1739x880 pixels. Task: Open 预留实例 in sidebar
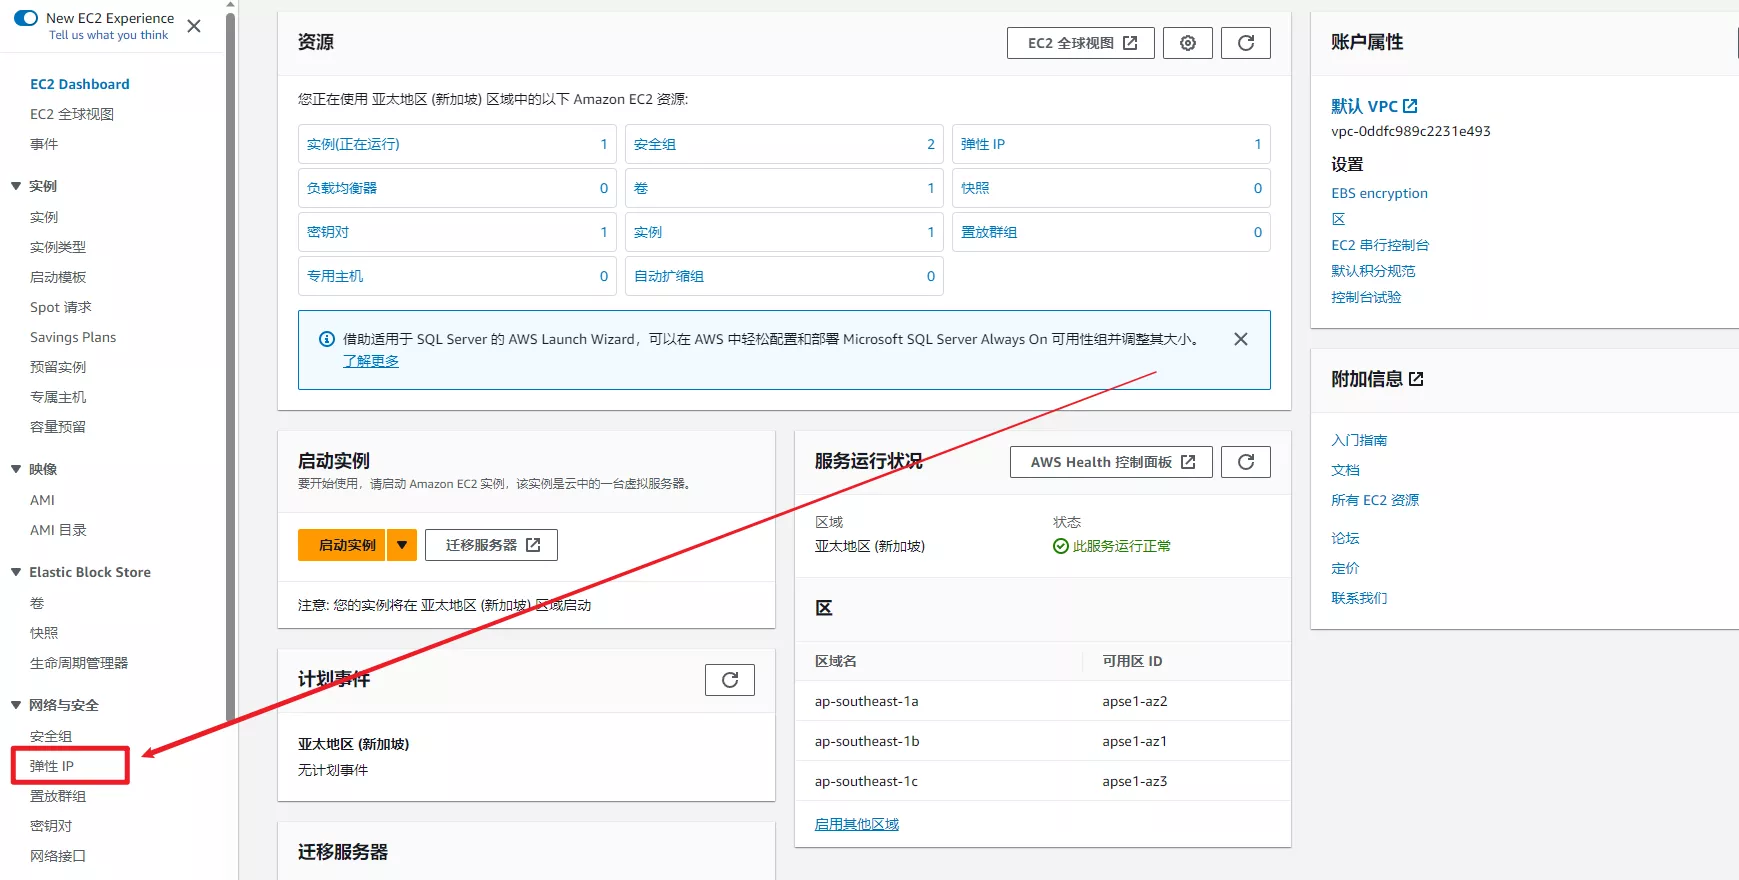click(x=58, y=367)
